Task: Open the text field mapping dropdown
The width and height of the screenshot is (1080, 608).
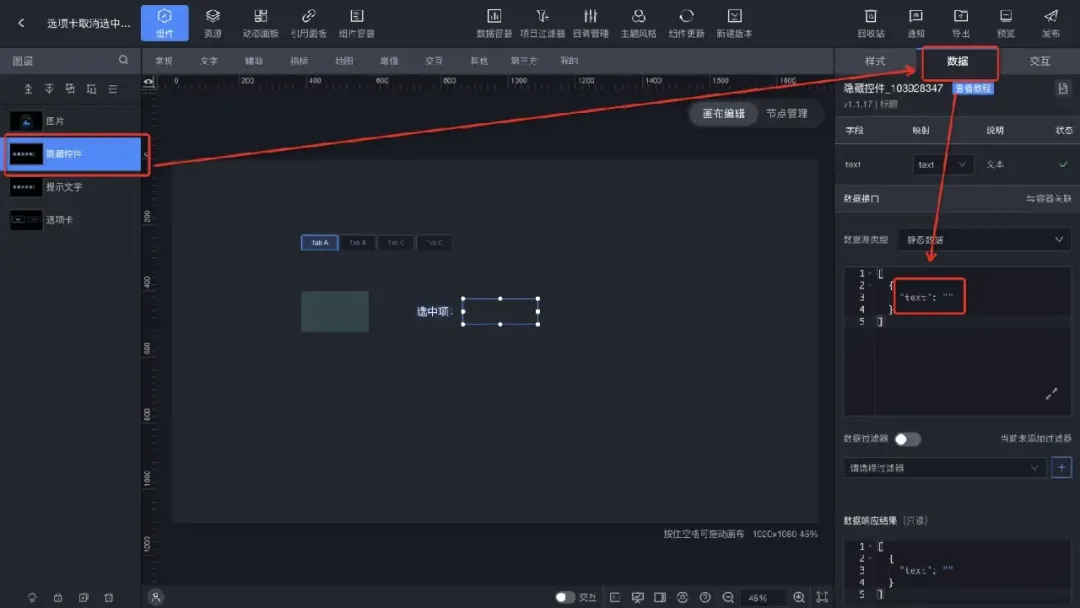Action: pyautogui.click(x=943, y=165)
